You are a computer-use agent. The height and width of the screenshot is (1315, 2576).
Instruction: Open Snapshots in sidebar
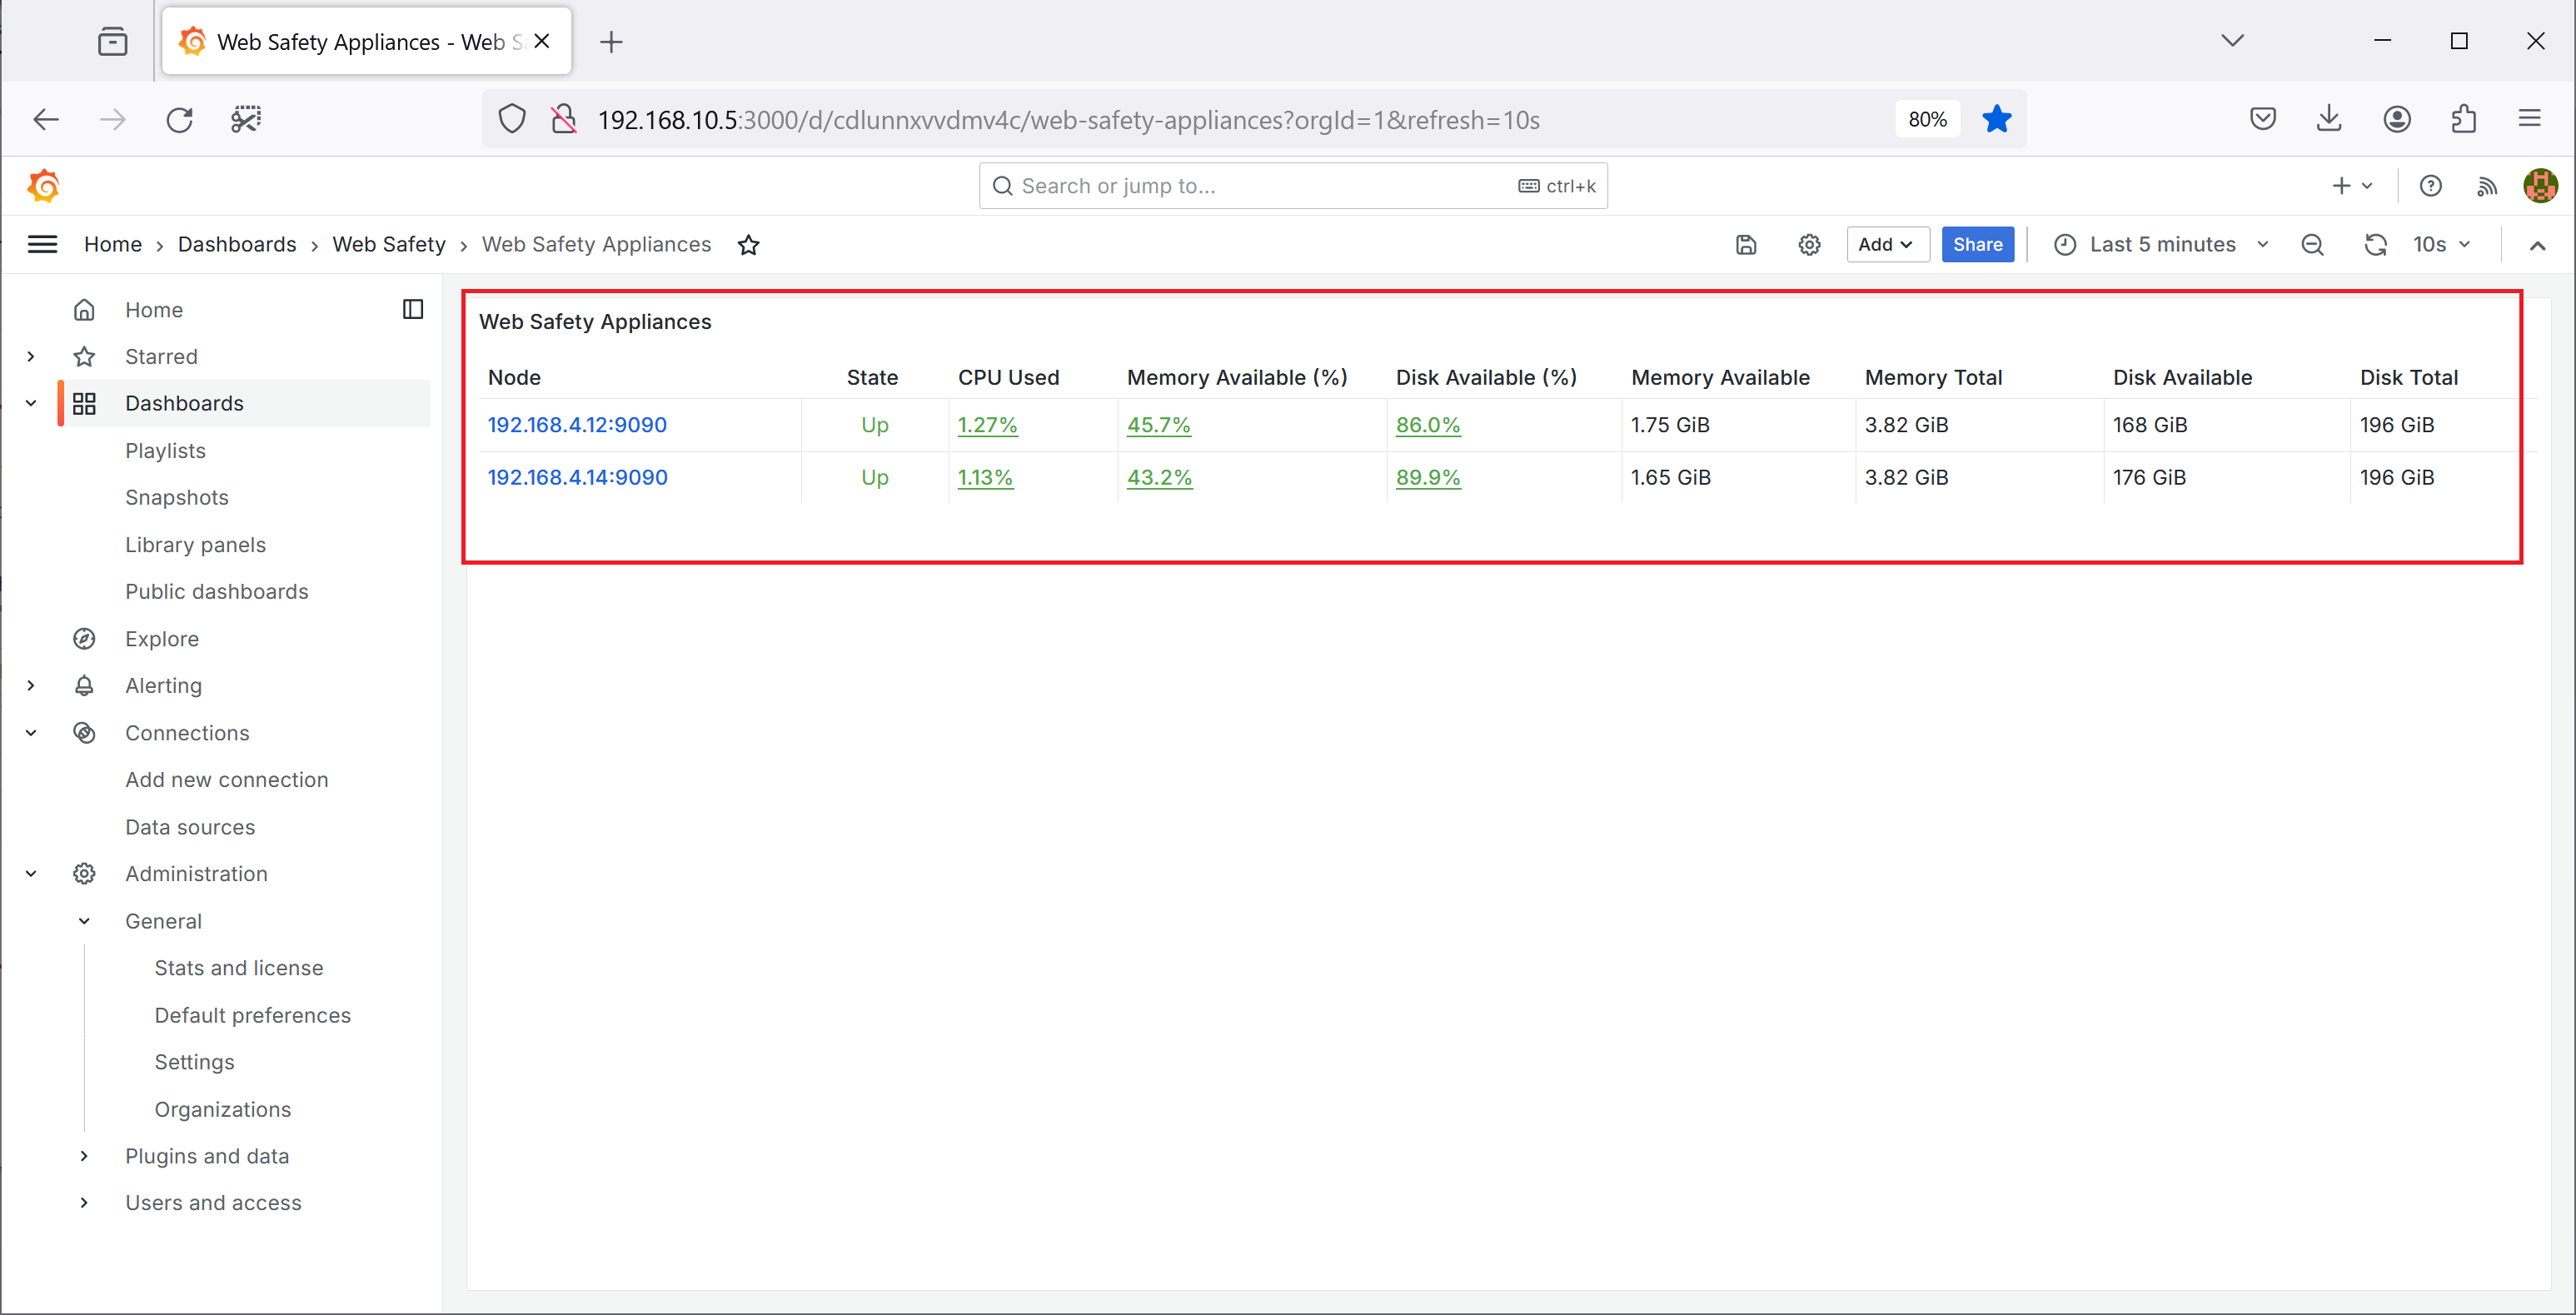tap(177, 498)
